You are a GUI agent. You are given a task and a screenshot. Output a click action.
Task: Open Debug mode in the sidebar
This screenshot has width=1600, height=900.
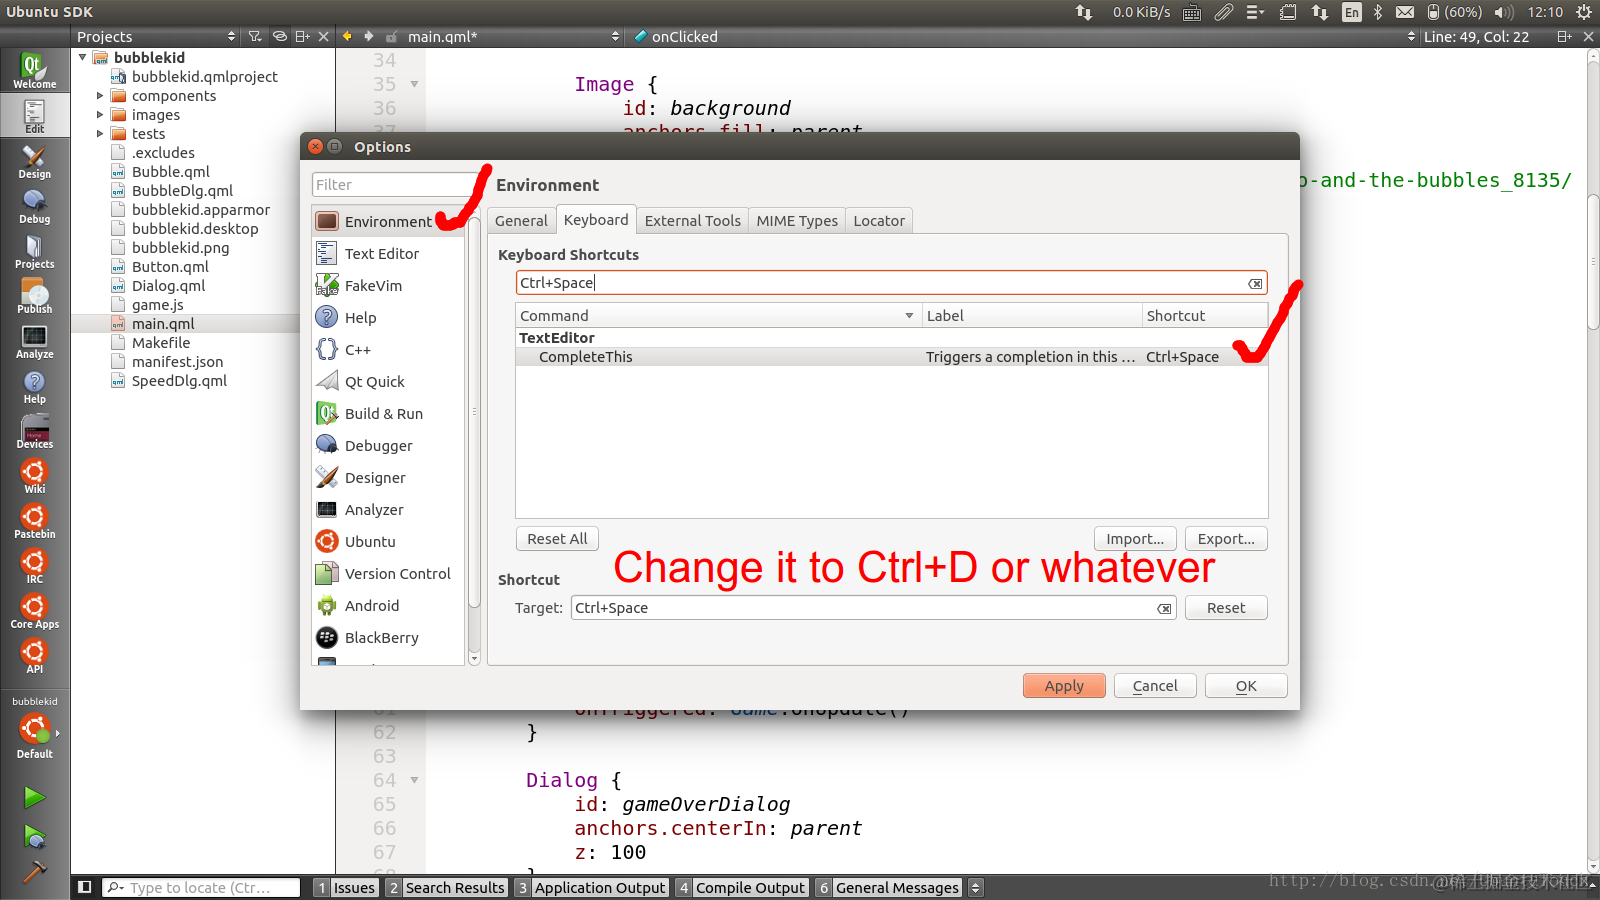tap(34, 206)
